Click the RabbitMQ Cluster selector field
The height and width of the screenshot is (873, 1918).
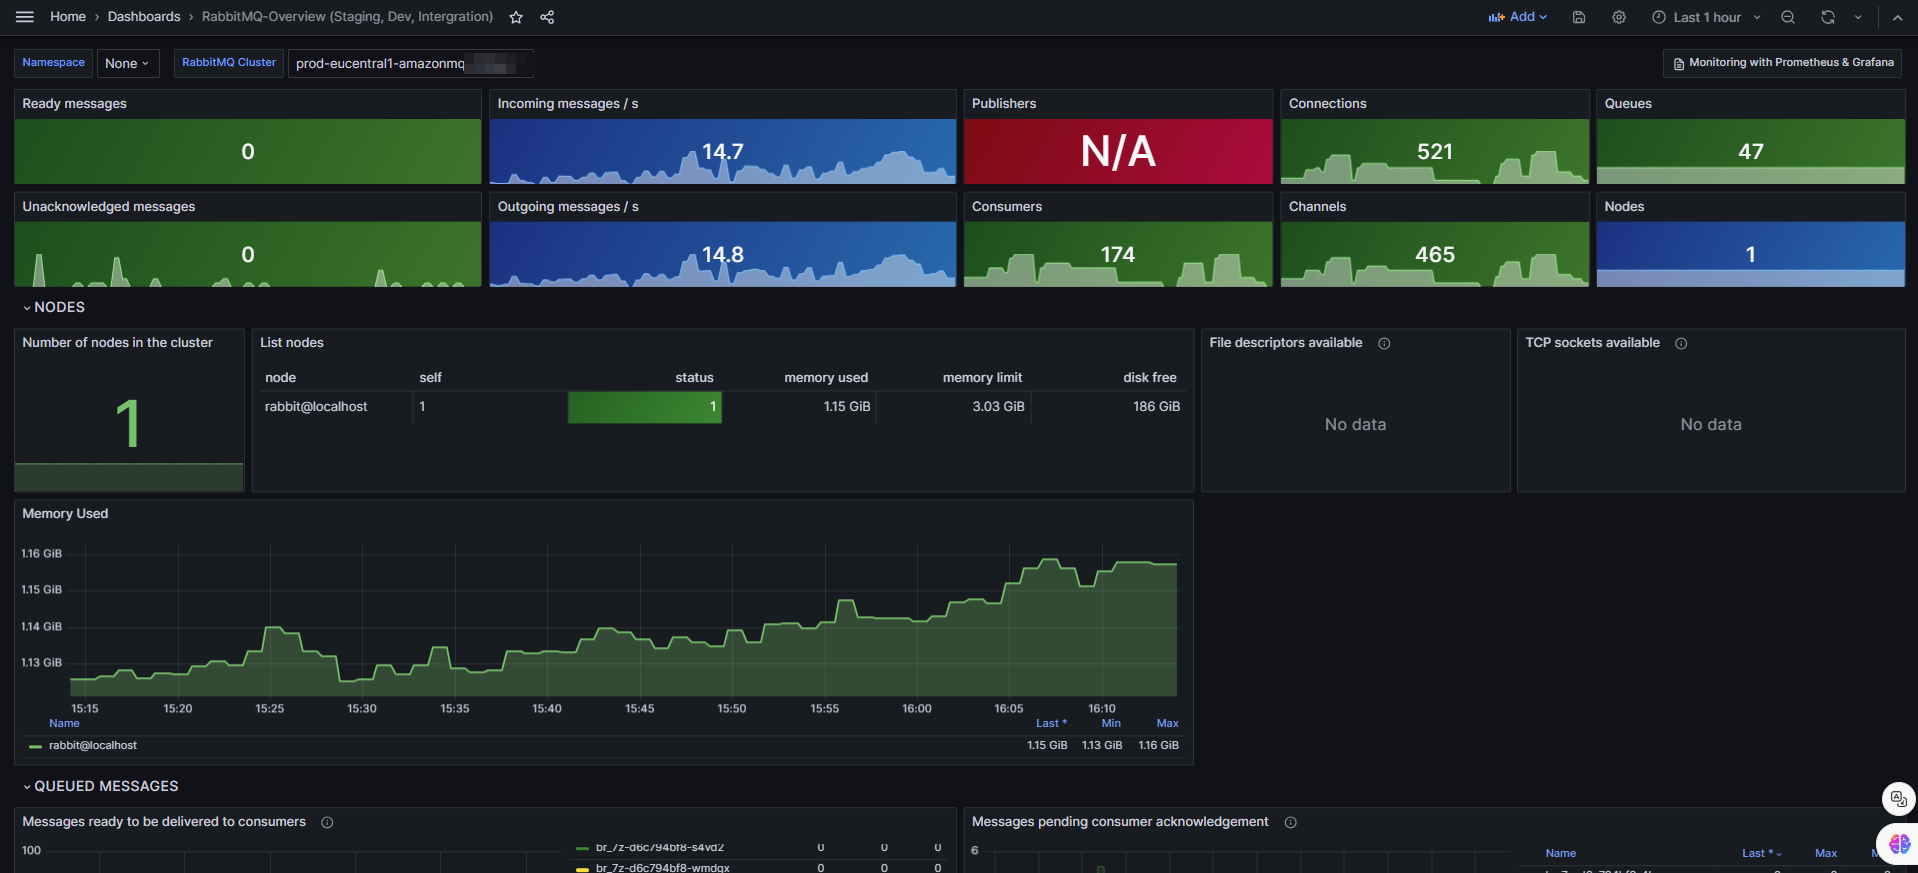click(x=410, y=63)
